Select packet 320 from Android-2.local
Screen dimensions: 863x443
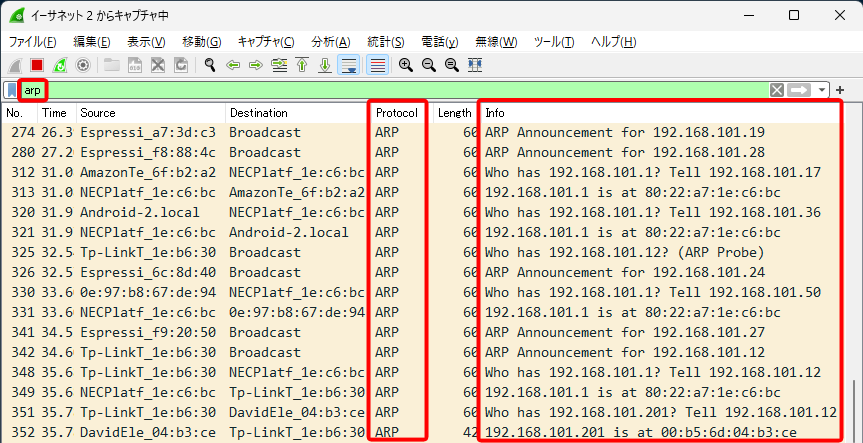pyautogui.click(x=422, y=212)
